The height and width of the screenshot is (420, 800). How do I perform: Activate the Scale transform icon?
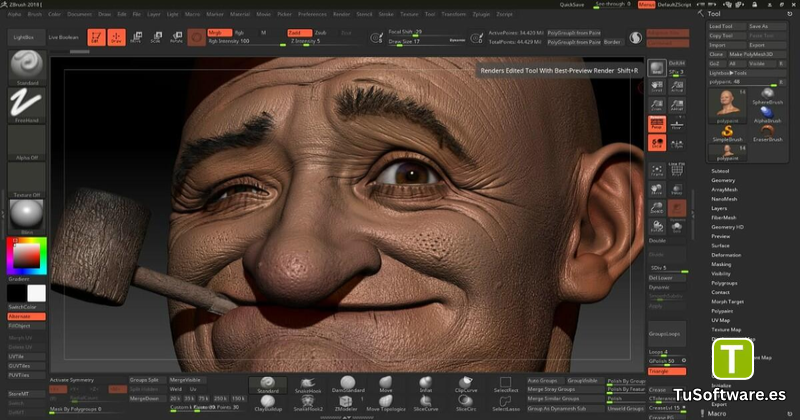tap(156, 37)
